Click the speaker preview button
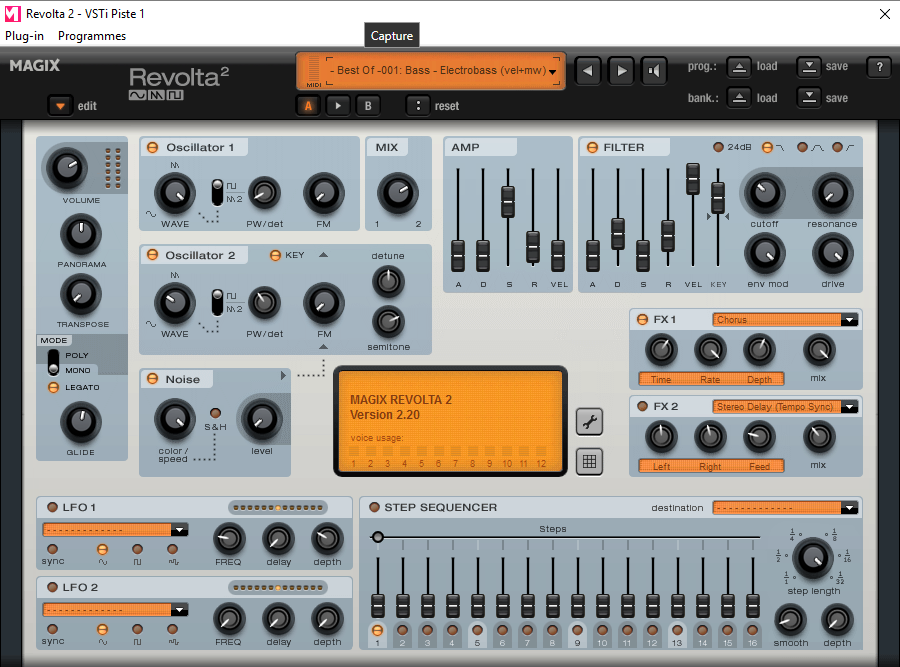The image size is (900, 667). pyautogui.click(x=654, y=71)
